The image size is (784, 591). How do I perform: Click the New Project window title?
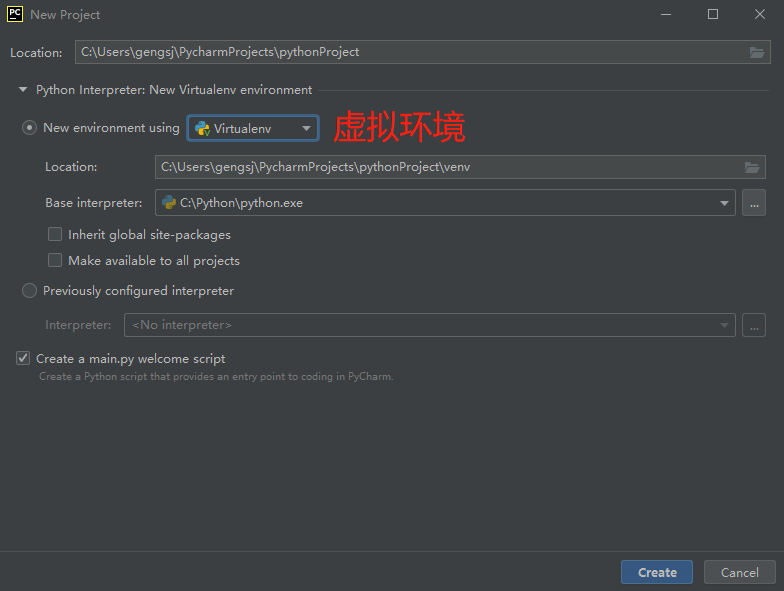[x=65, y=15]
